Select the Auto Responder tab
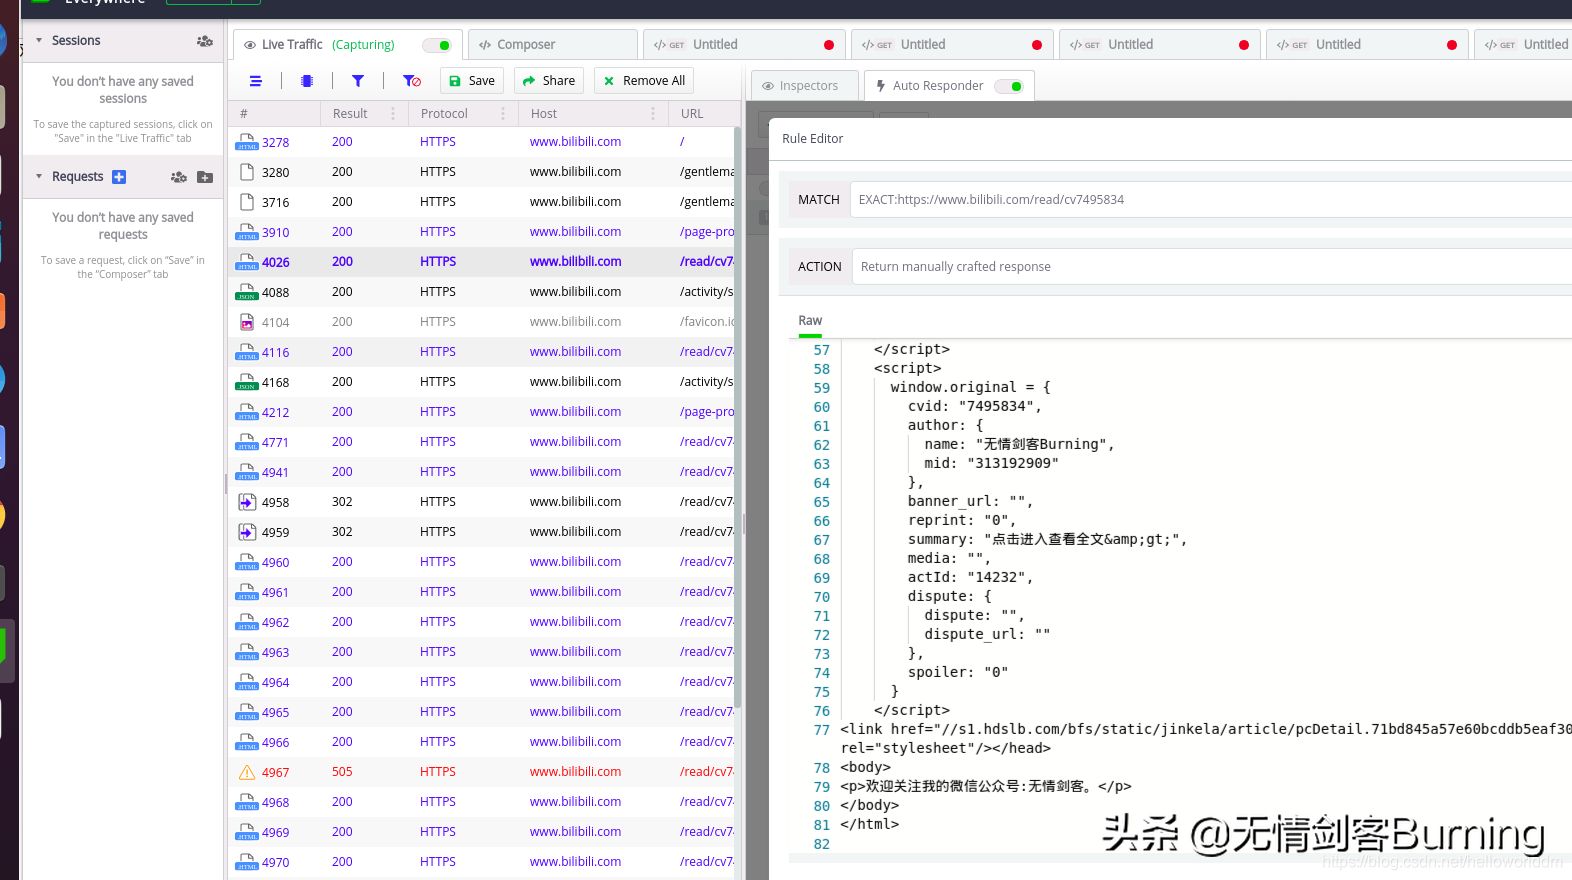 click(948, 86)
